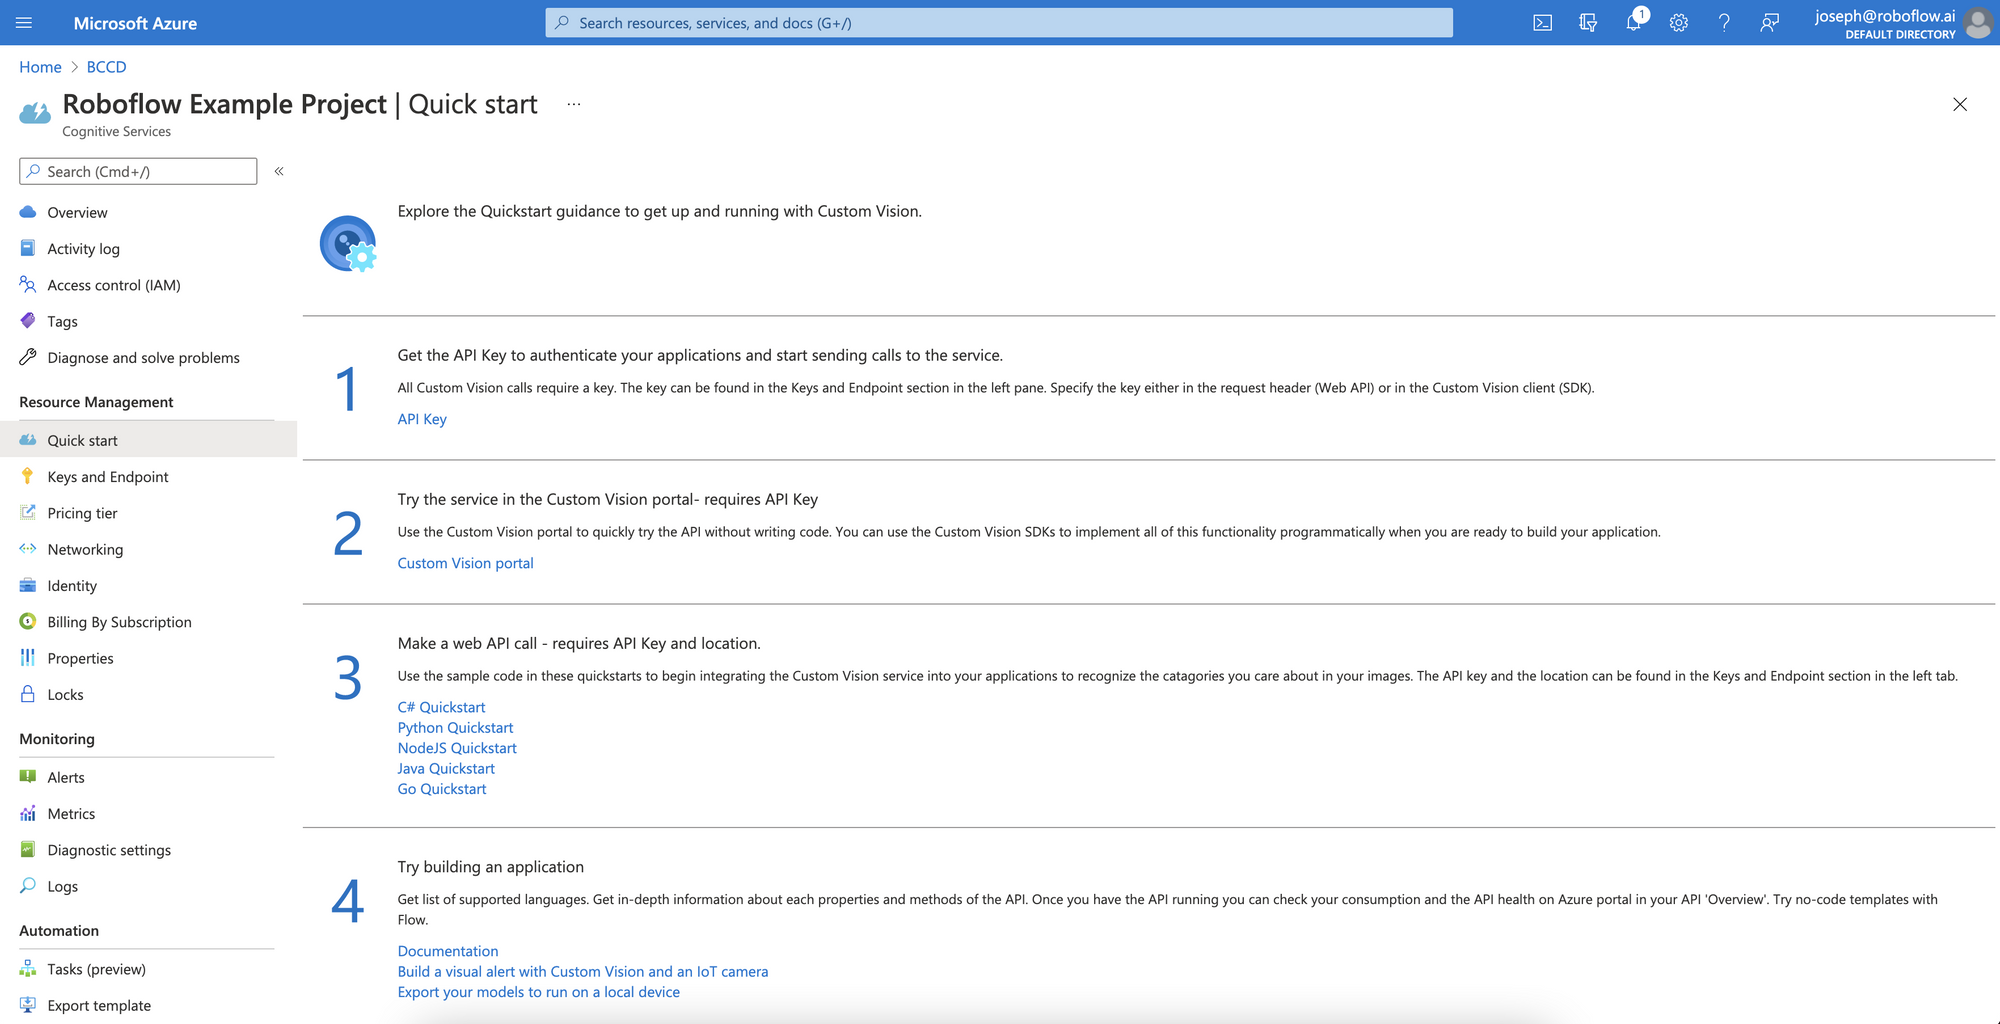Open the BCCD breadcrumb link
The width and height of the screenshot is (2000, 1024).
[105, 66]
